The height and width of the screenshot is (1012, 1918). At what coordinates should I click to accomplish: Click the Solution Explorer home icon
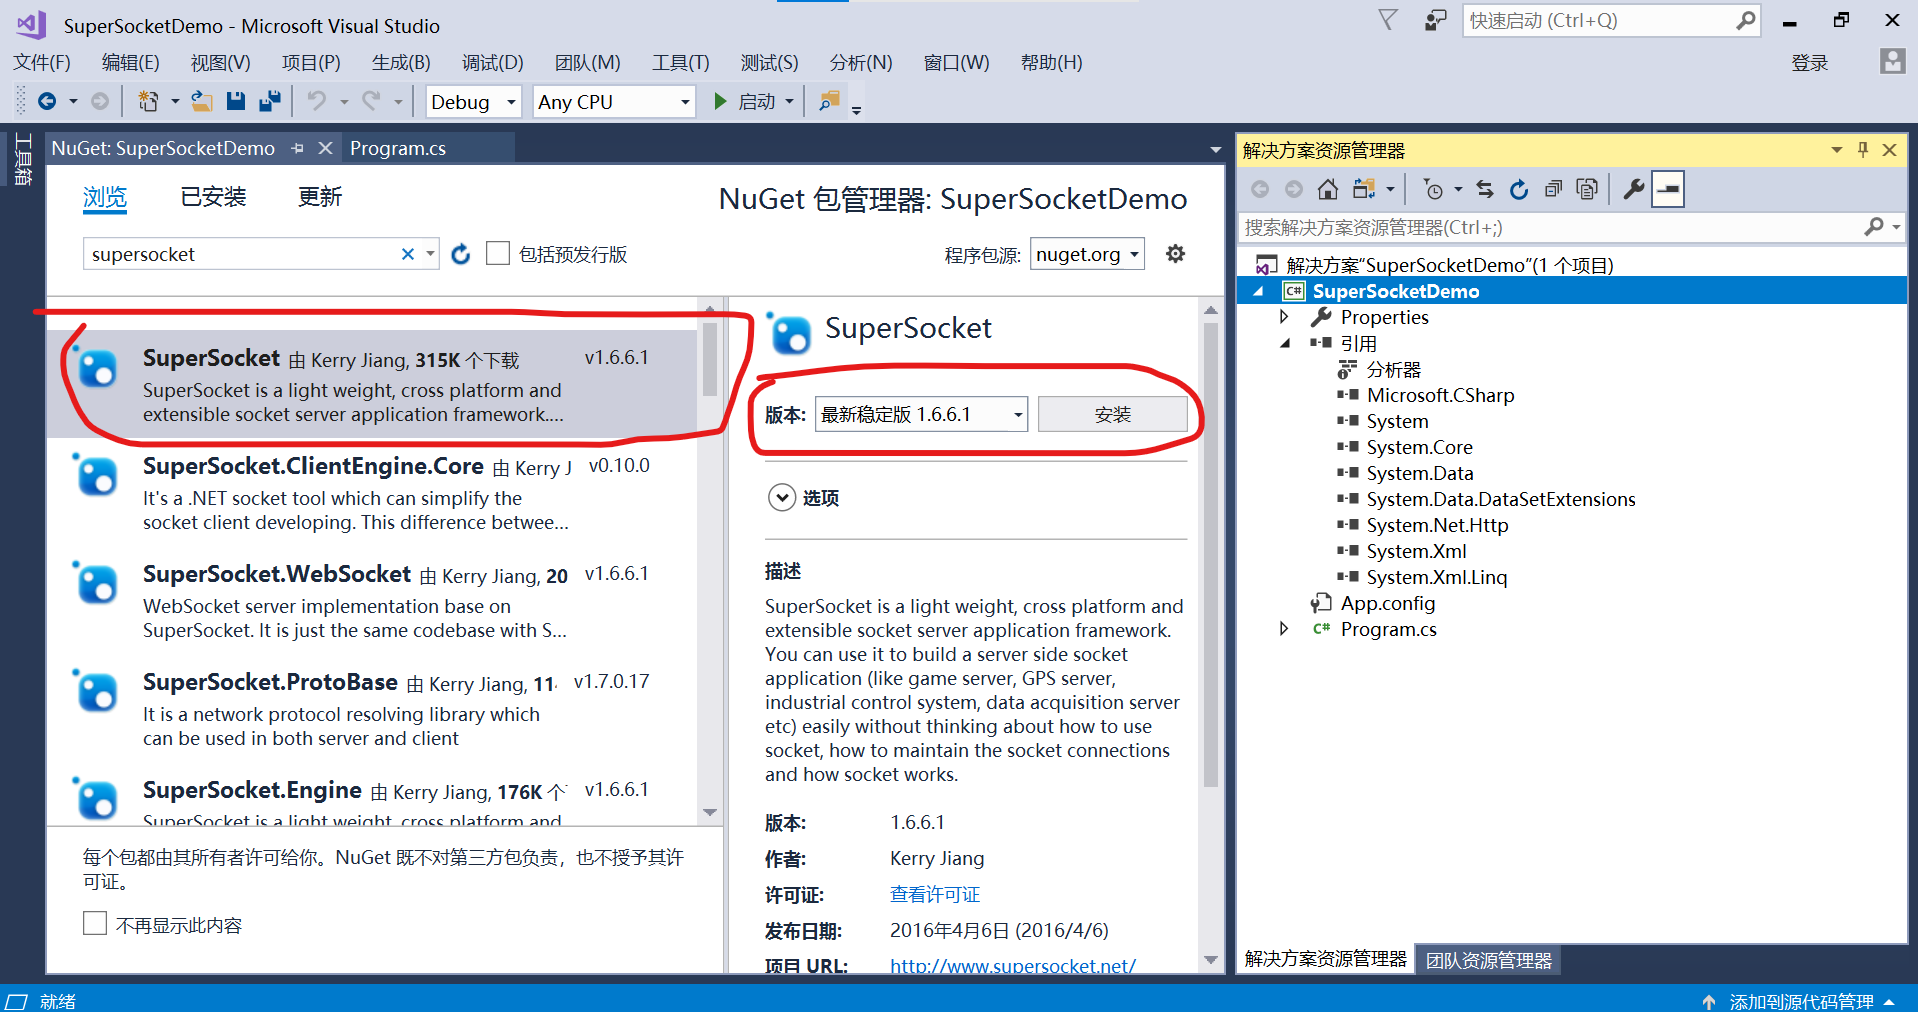click(x=1327, y=188)
